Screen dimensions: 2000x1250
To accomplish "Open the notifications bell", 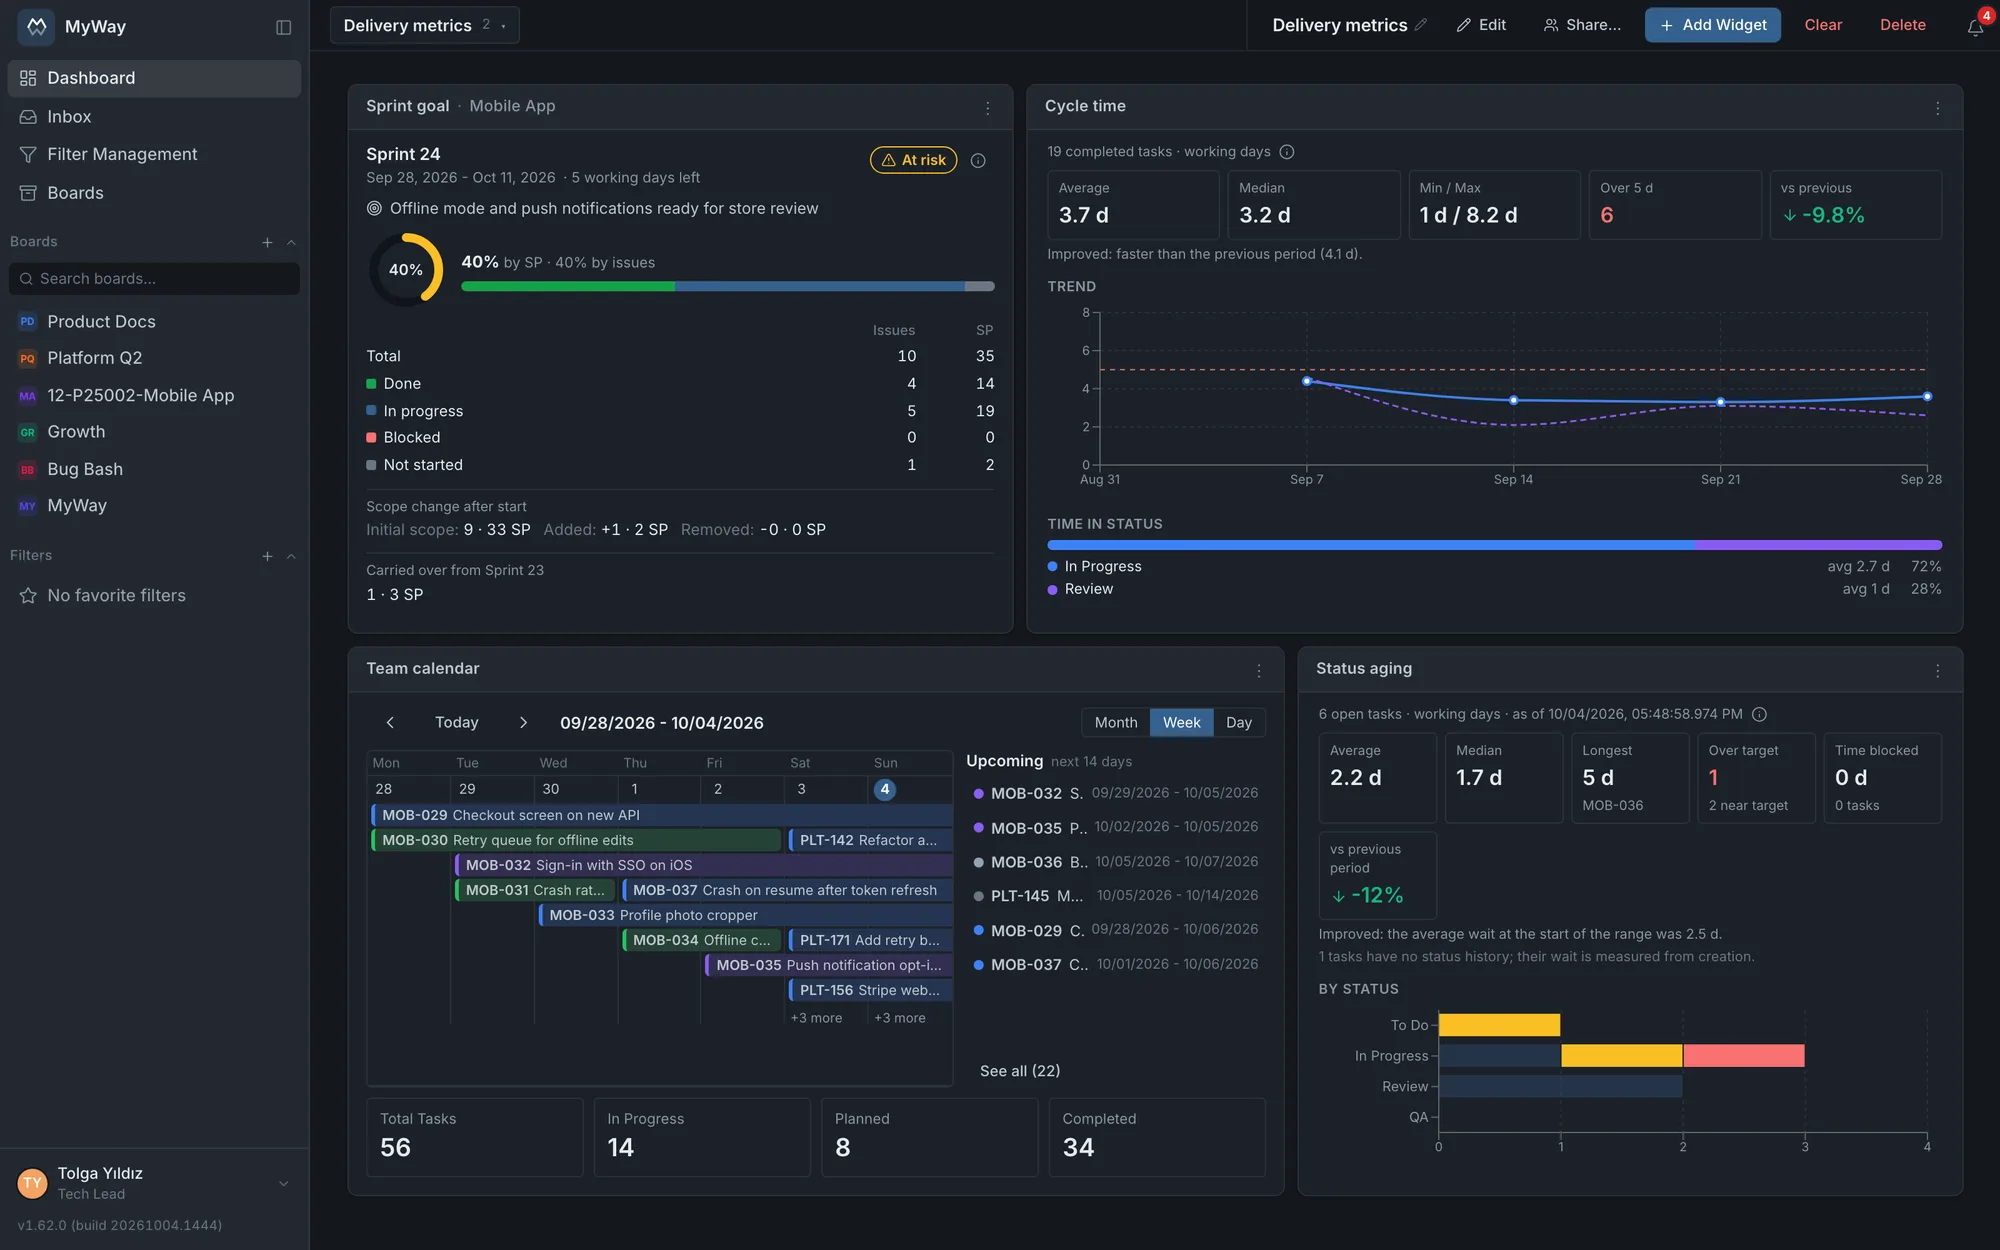I will click(1975, 27).
